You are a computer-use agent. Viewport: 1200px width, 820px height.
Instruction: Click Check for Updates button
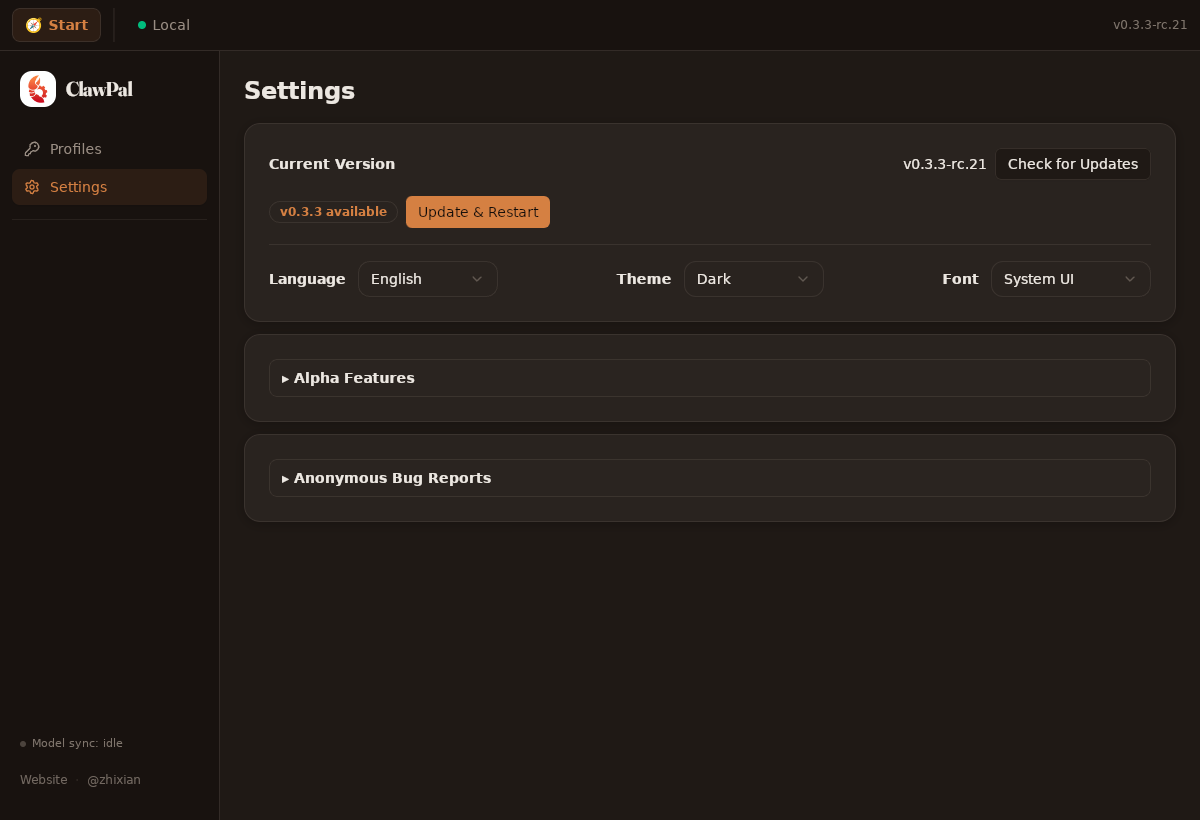click(x=1072, y=164)
